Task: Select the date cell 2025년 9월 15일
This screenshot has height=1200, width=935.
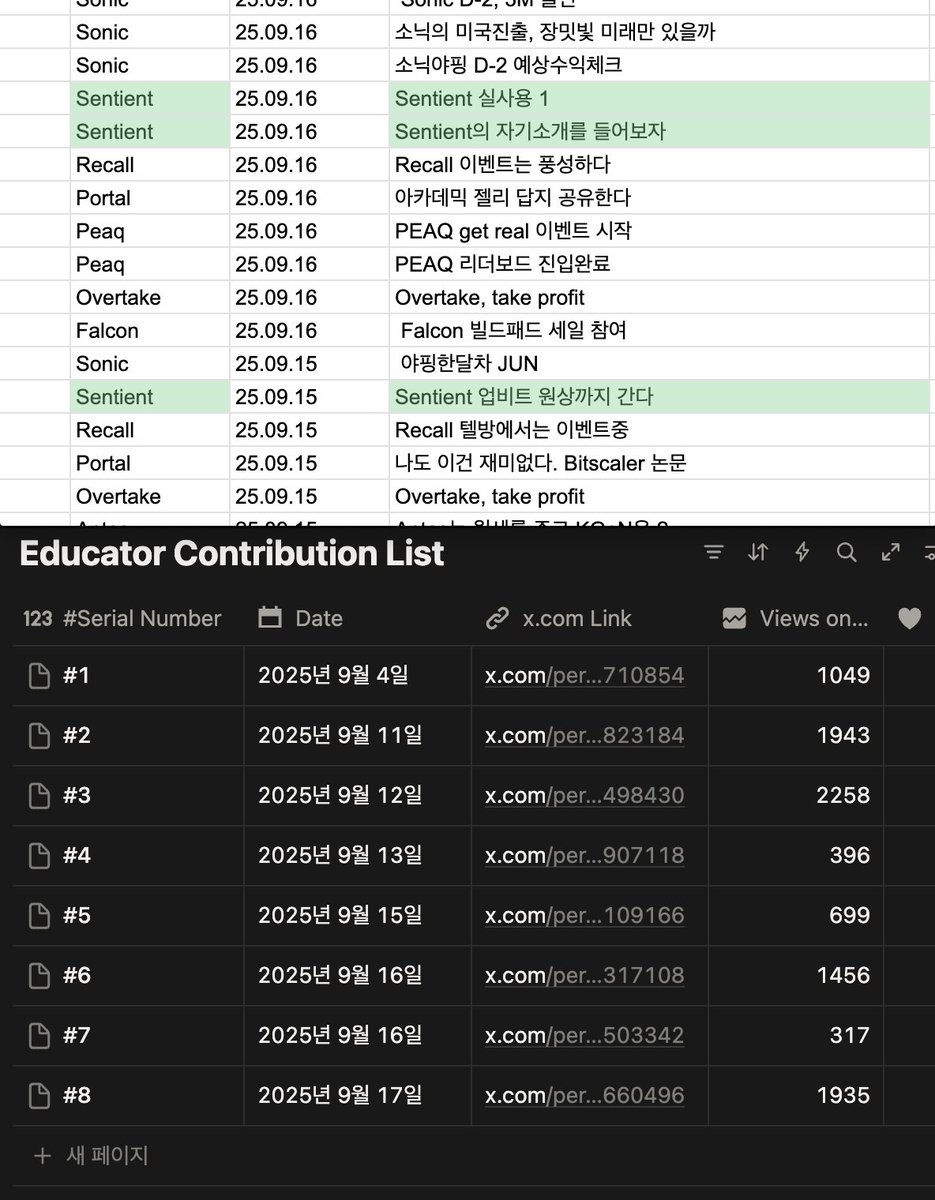Action: (x=358, y=916)
